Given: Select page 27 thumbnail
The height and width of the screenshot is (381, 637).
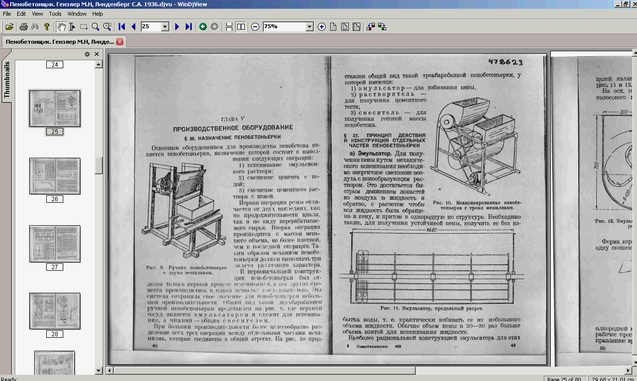Looking at the screenshot, I should click(55, 244).
